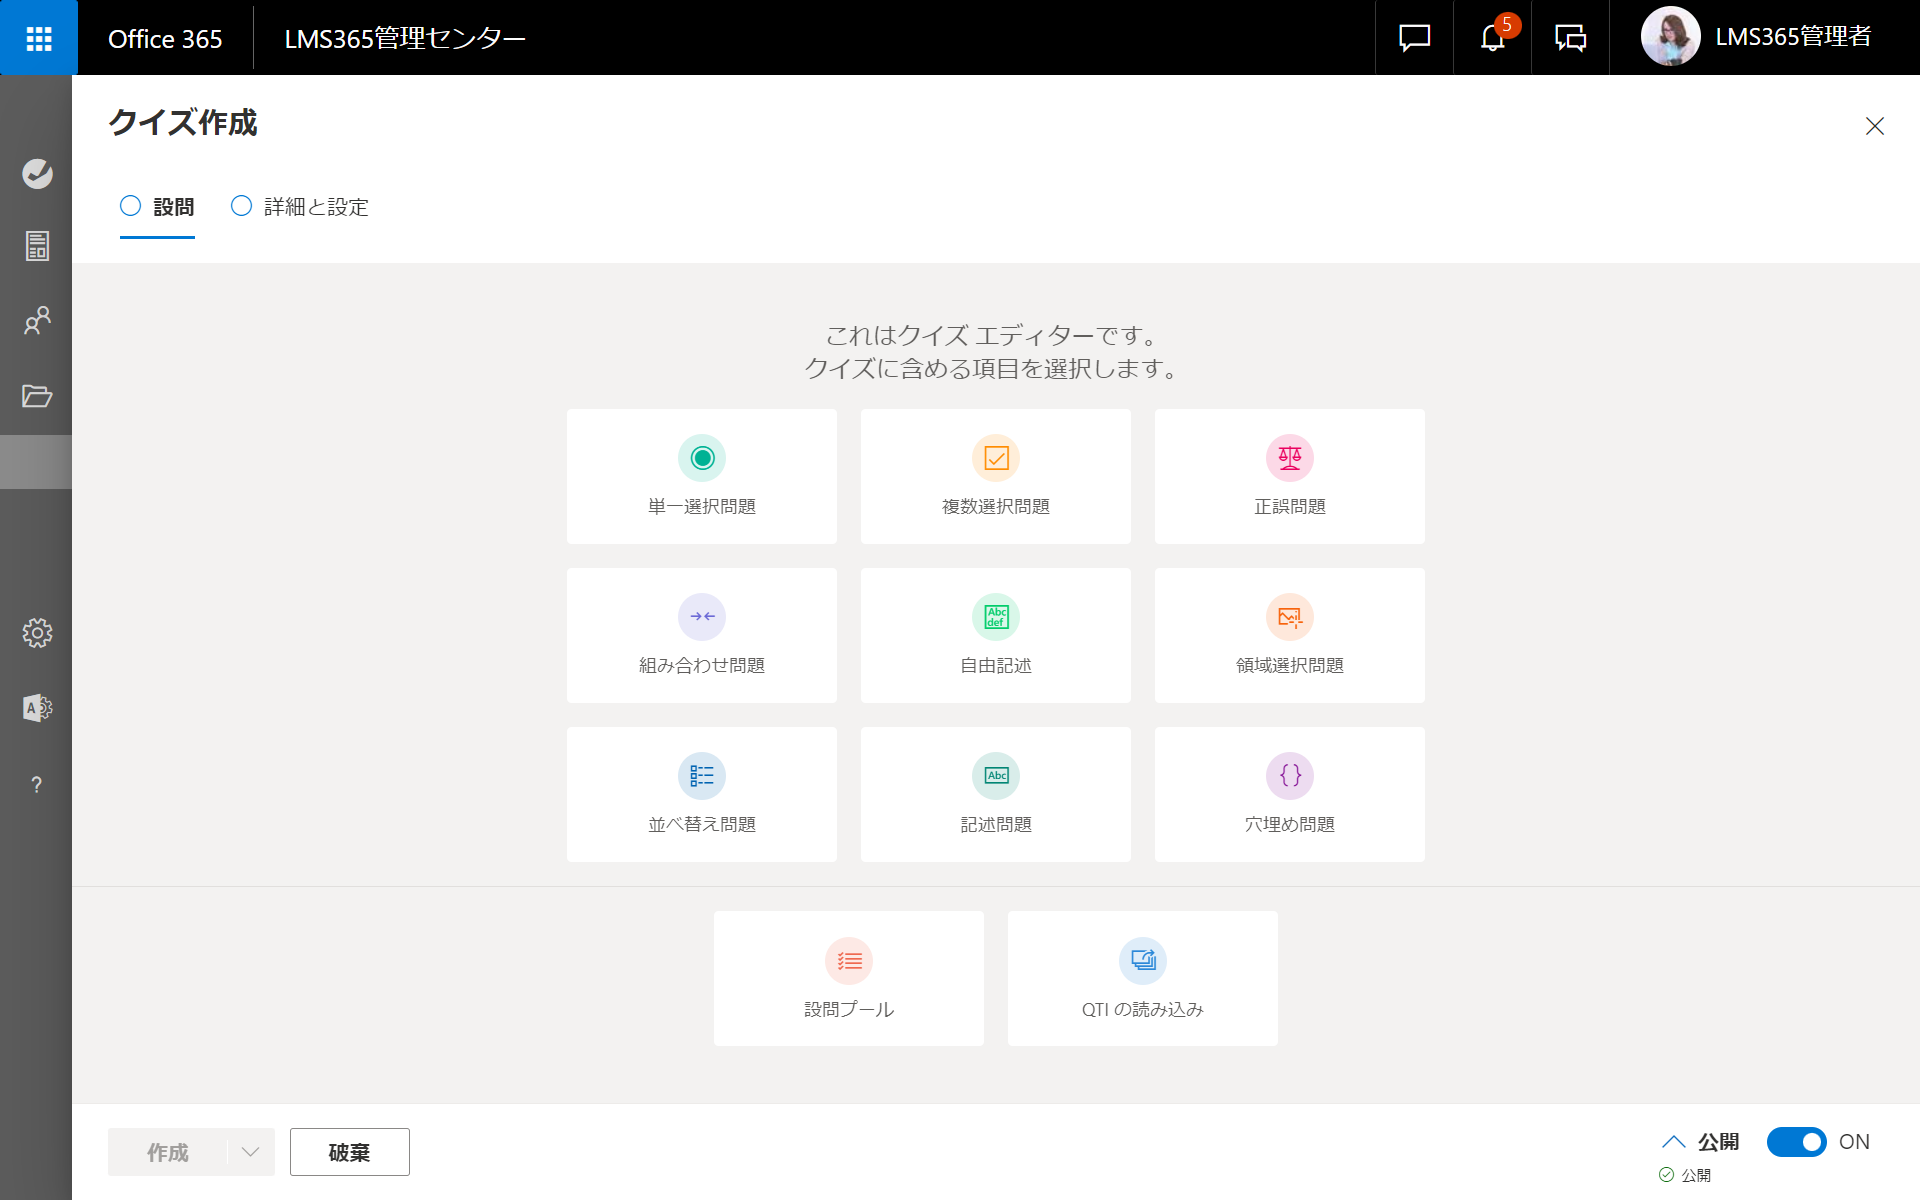The height and width of the screenshot is (1200, 1920).
Task: Open the Office 365 app launcher grid
Action: pyautogui.click(x=39, y=38)
